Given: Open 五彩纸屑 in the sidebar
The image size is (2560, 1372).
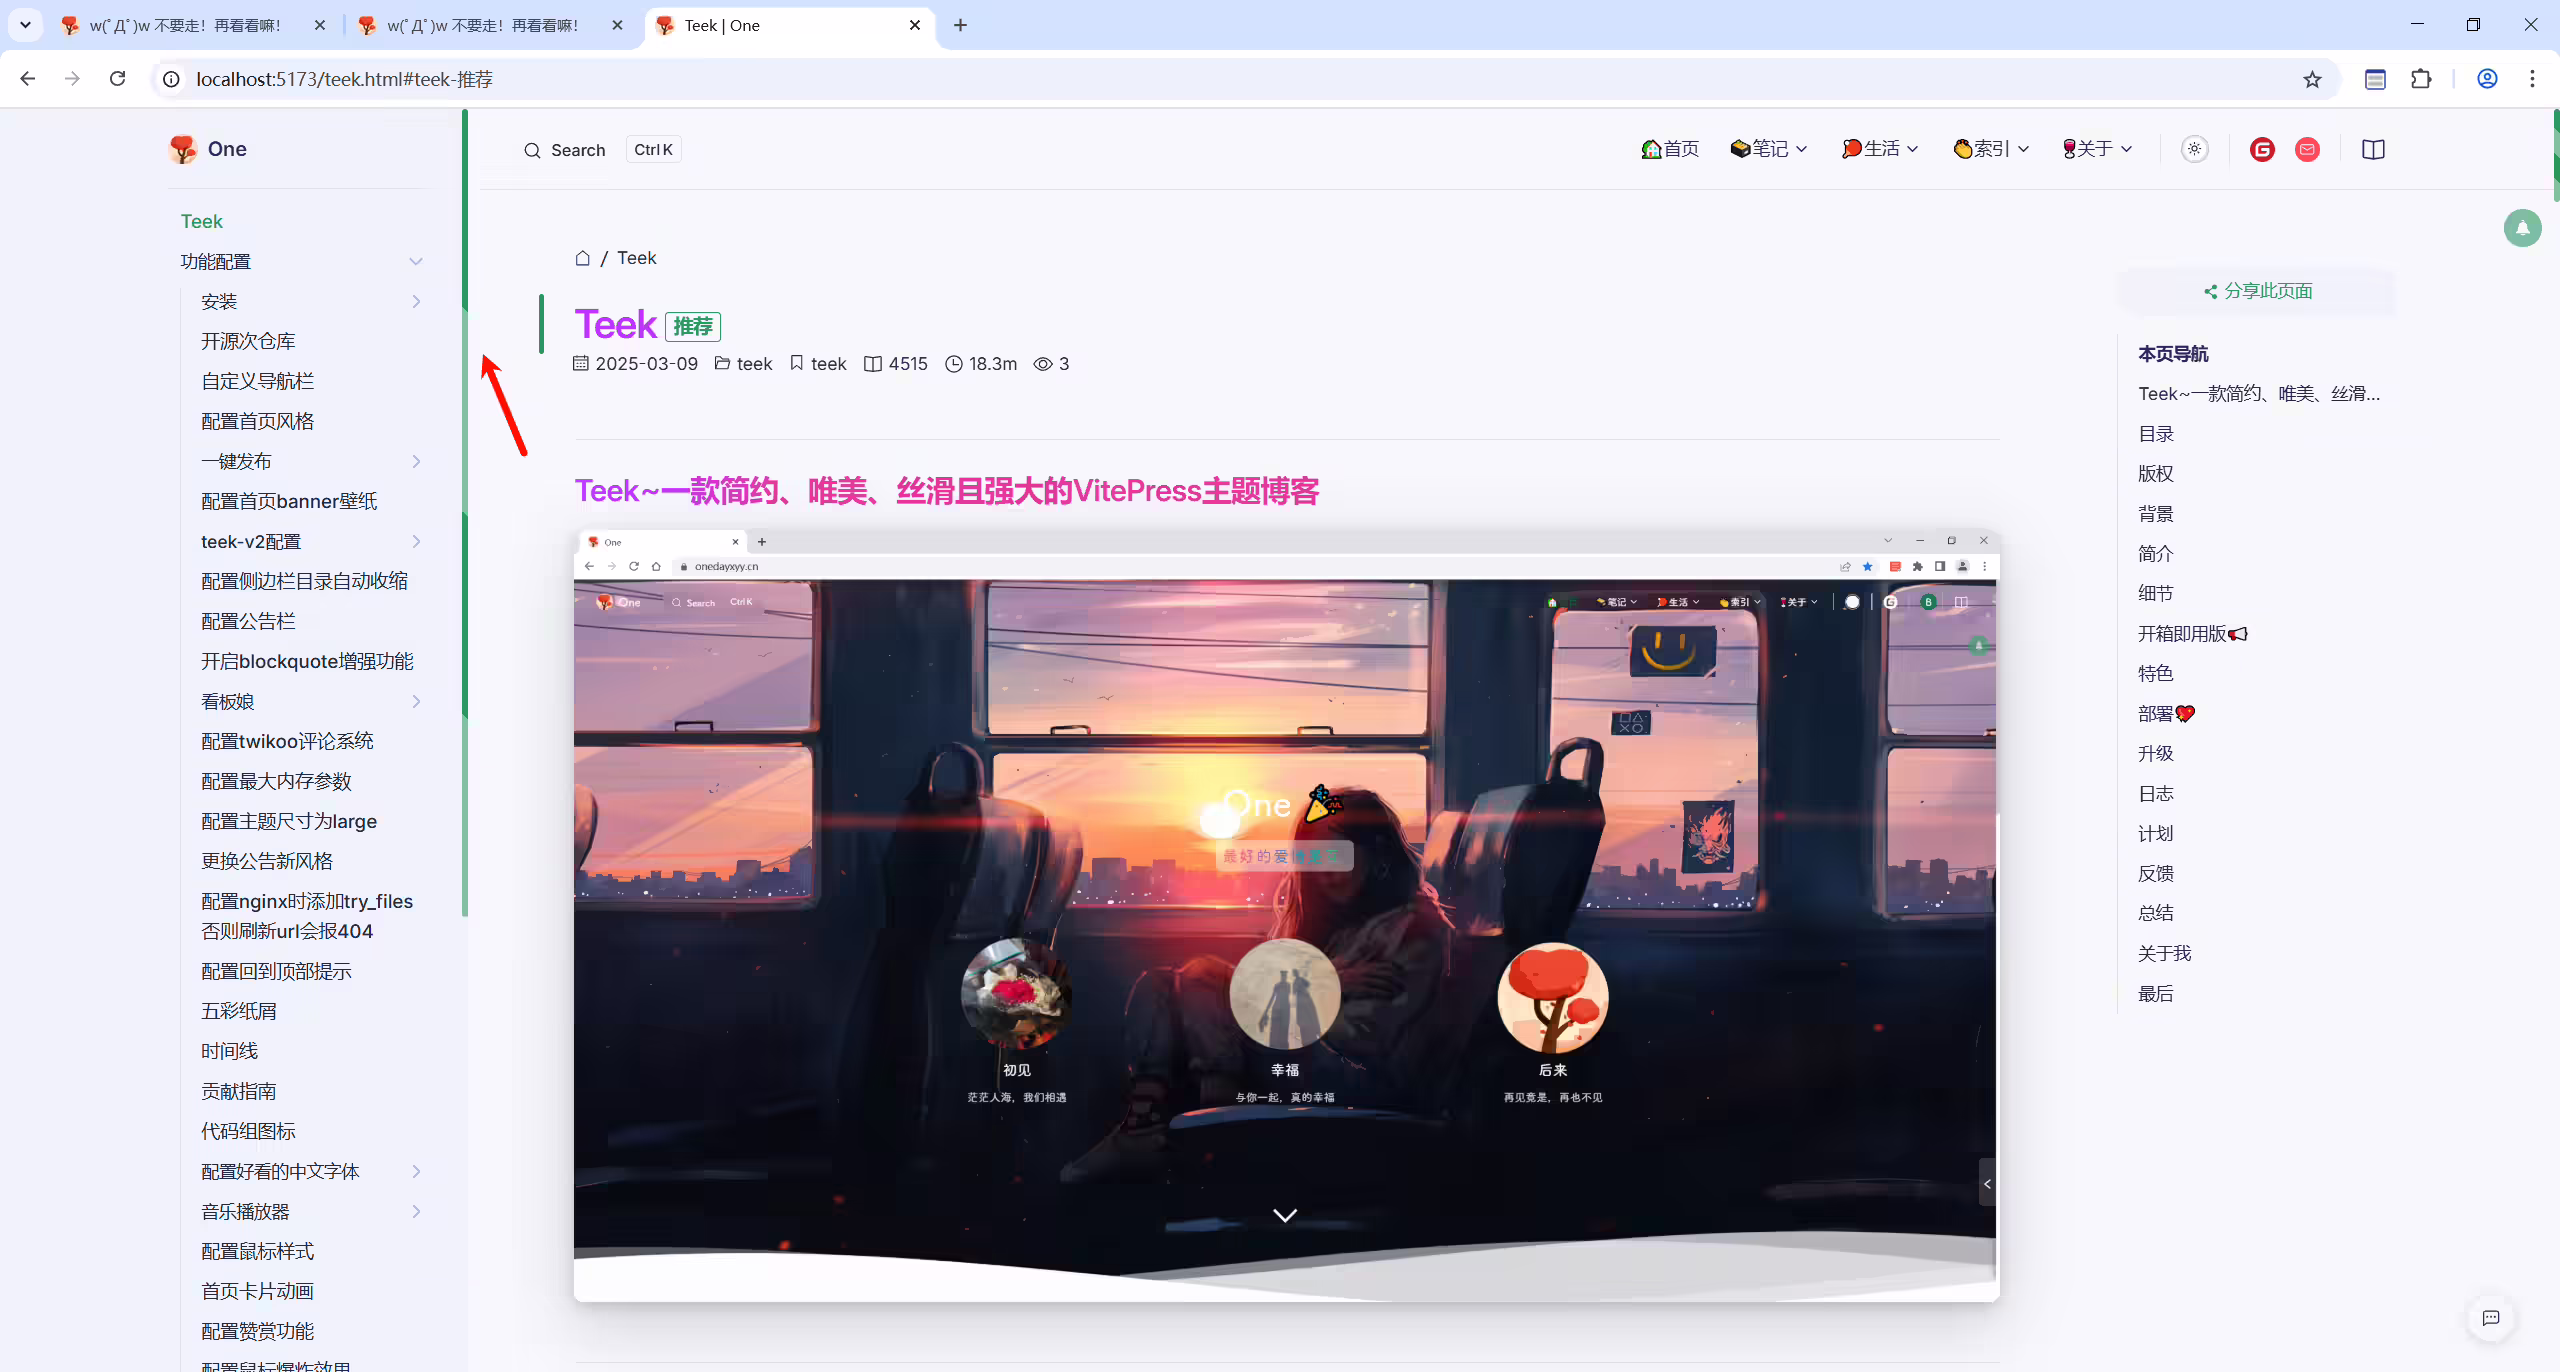Looking at the screenshot, I should (x=239, y=1012).
